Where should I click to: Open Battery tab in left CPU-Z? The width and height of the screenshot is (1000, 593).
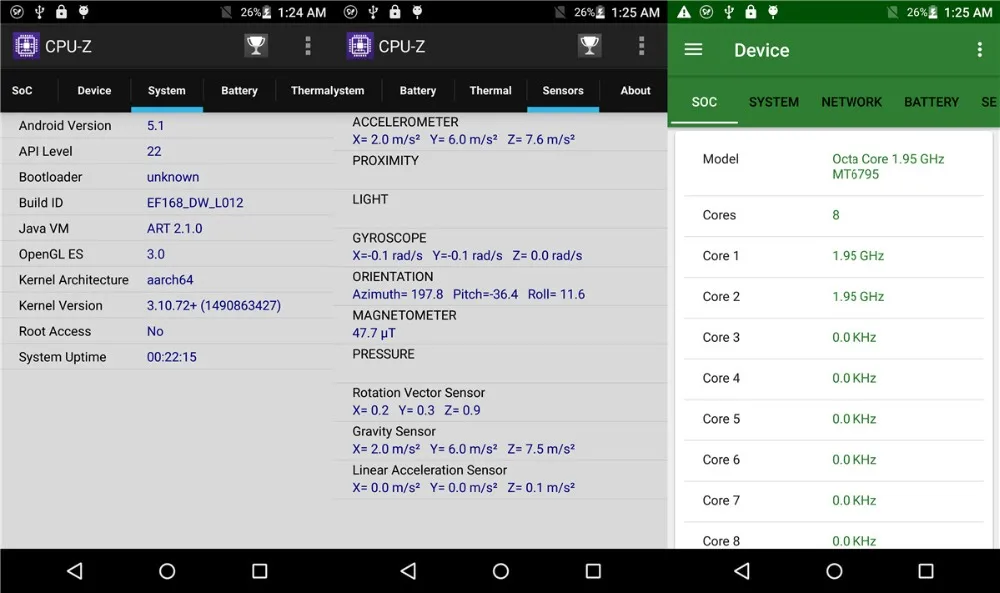[239, 91]
